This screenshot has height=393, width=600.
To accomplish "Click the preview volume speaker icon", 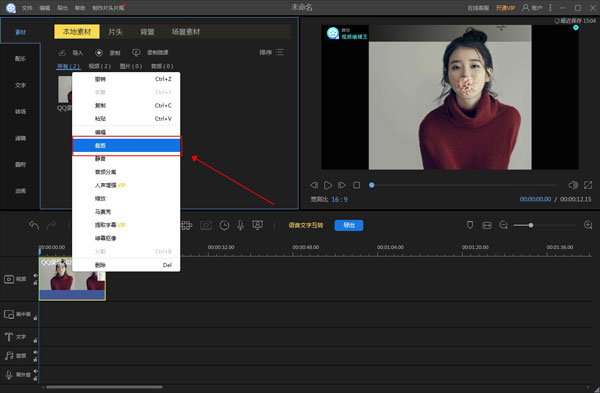I will pos(573,185).
